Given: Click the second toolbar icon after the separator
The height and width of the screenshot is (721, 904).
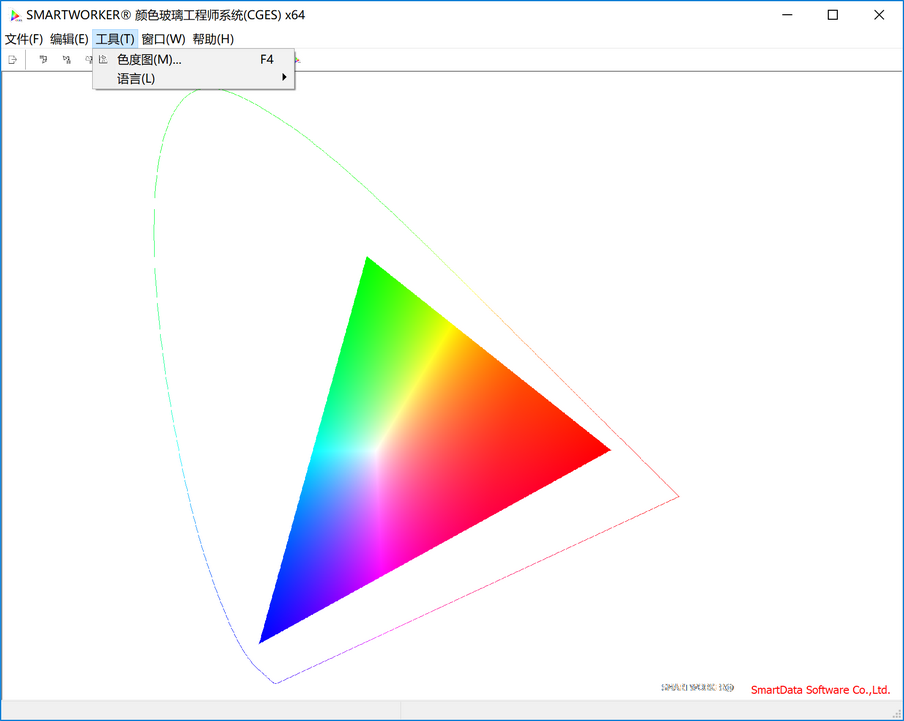Looking at the screenshot, I should (x=66, y=60).
